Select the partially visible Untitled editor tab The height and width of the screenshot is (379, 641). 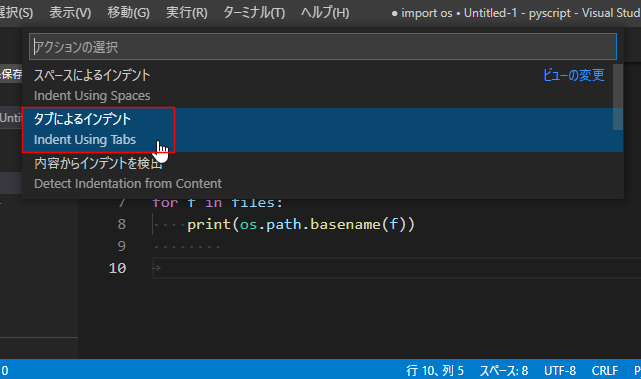(x=11, y=118)
